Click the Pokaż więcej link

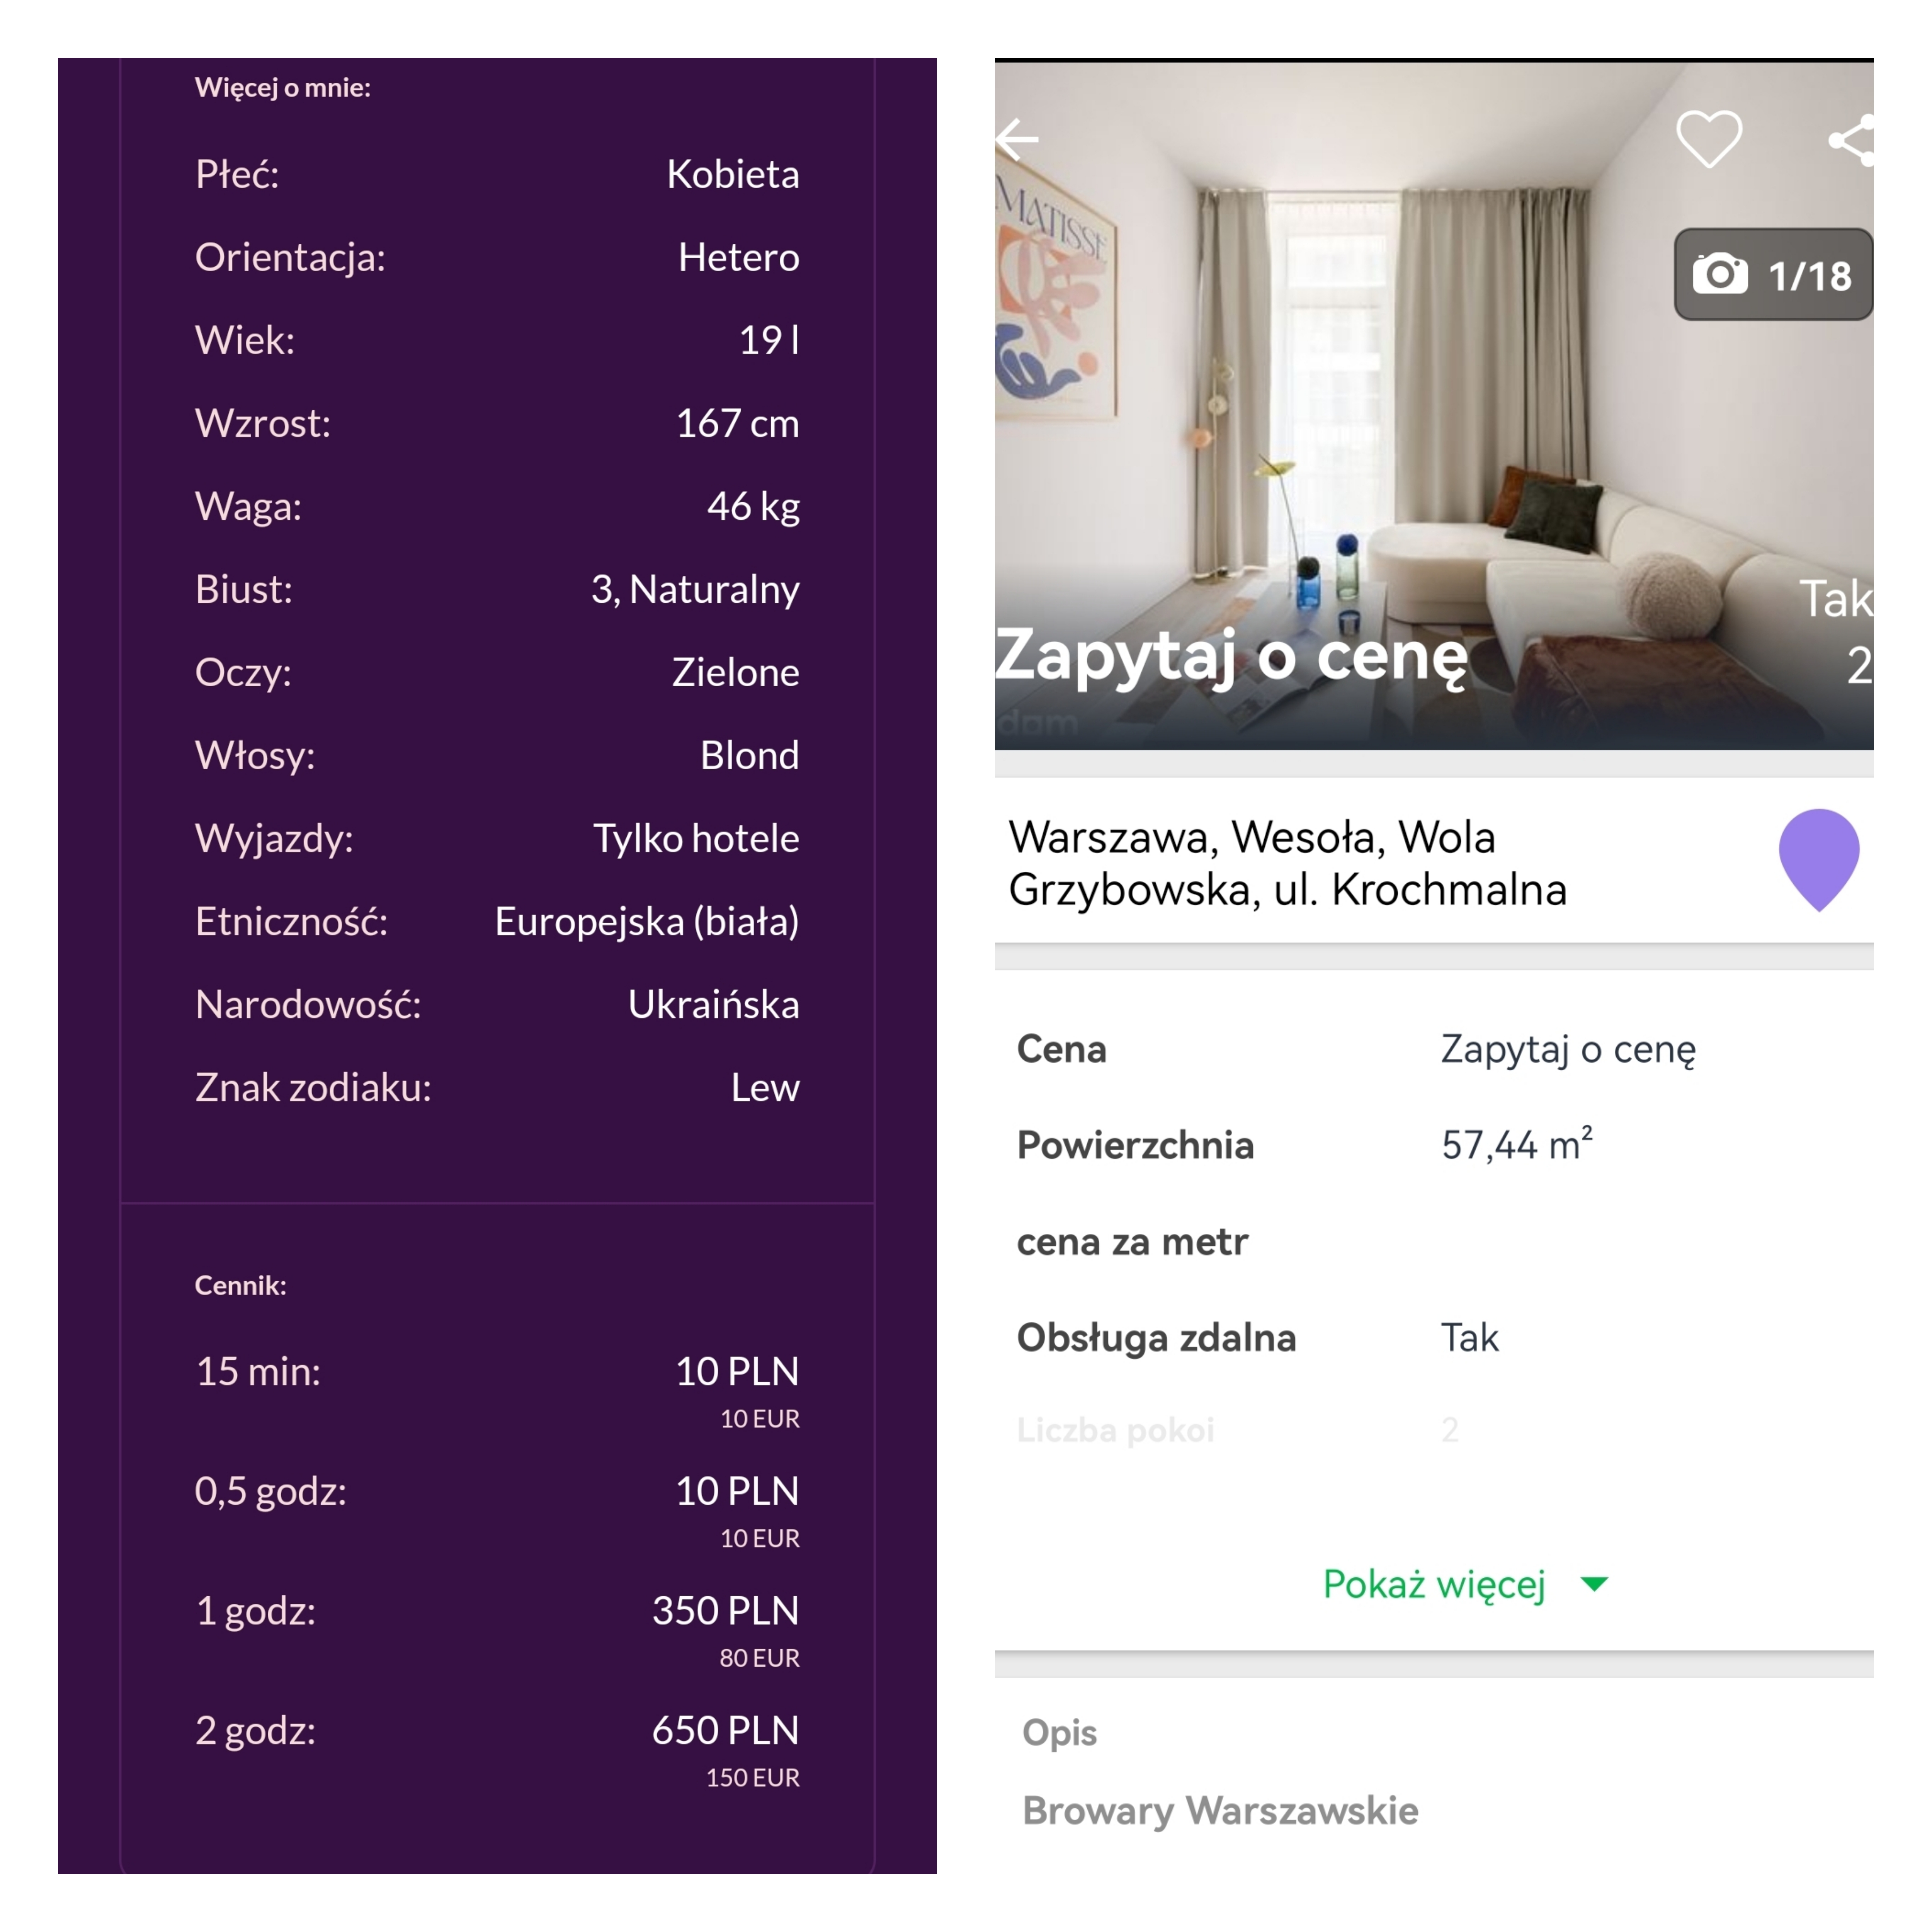(x=1434, y=1584)
